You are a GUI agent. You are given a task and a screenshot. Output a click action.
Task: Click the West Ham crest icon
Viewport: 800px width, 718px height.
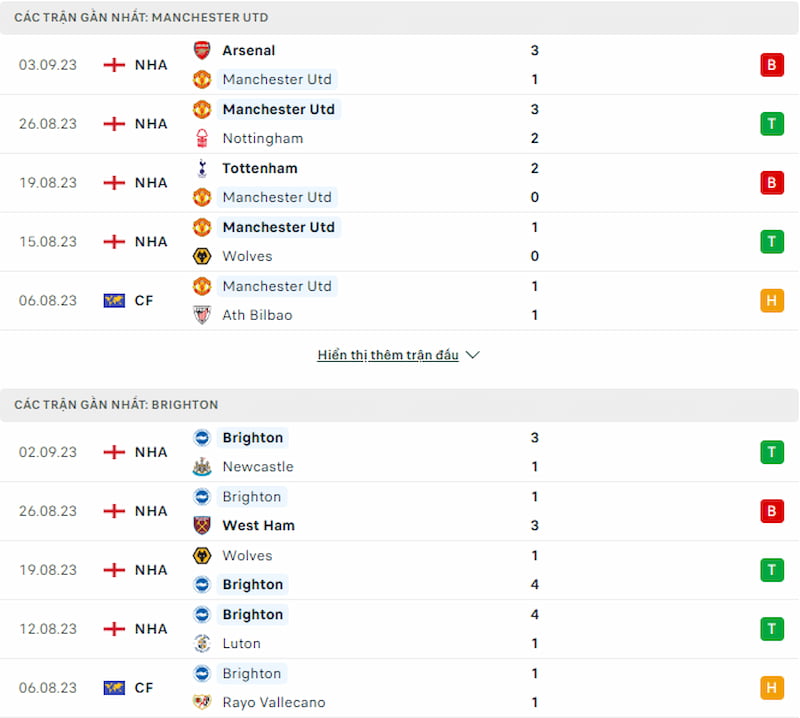point(202,525)
